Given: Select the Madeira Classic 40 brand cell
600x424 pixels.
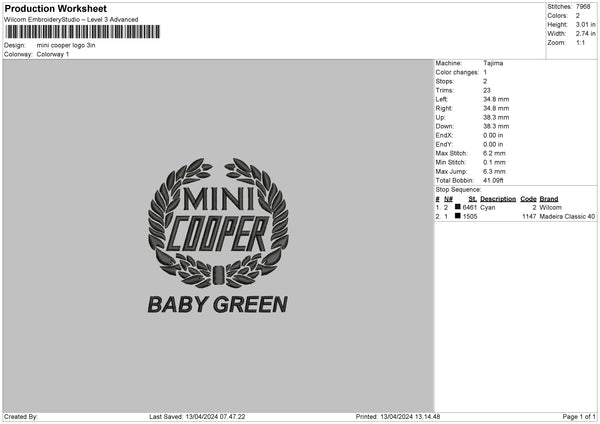Looking at the screenshot, I should coord(567,217).
